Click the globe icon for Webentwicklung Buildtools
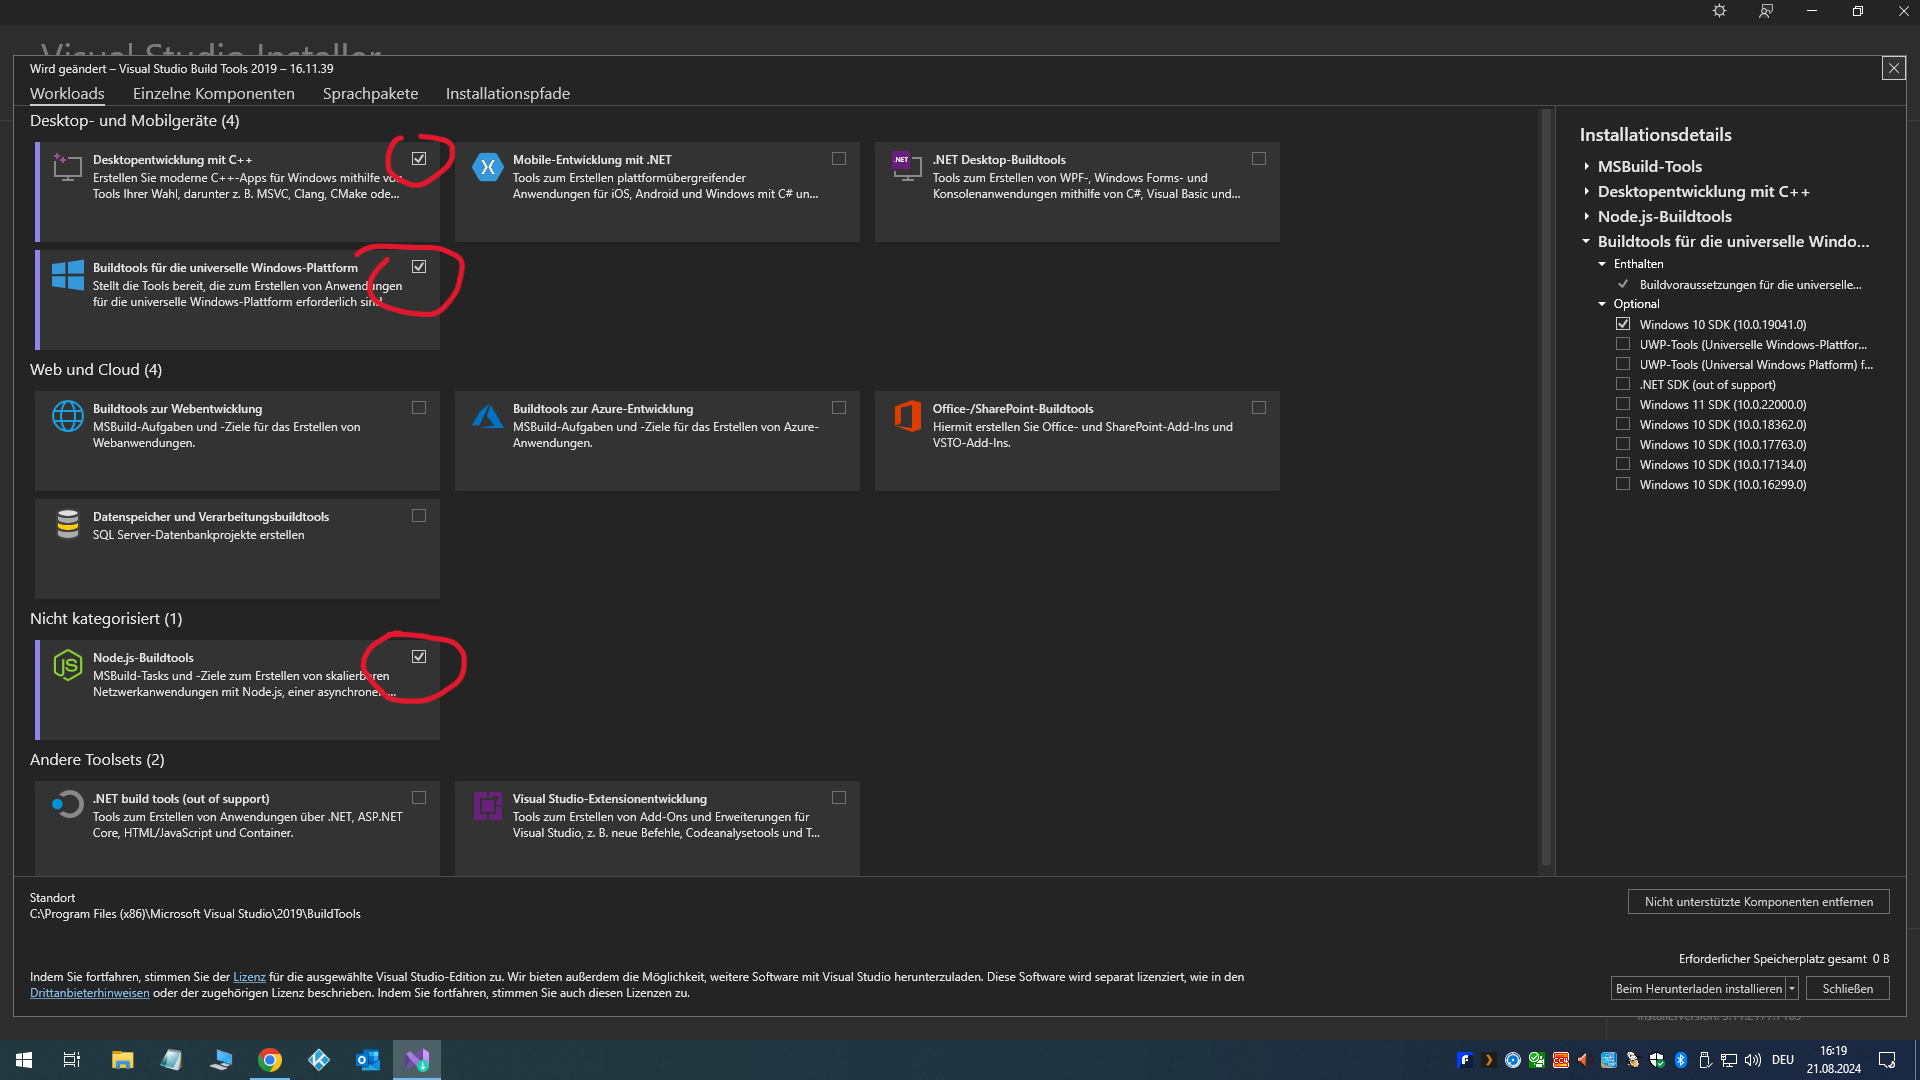Viewport: 1920px width, 1080px height. [x=67, y=416]
